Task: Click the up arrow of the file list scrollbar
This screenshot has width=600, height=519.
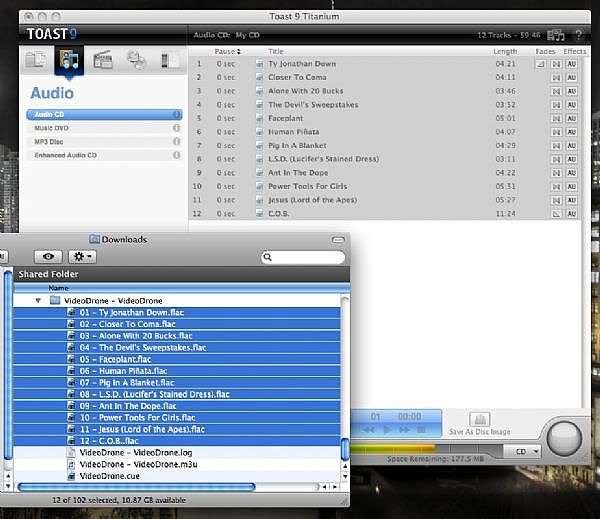Action: tap(345, 467)
